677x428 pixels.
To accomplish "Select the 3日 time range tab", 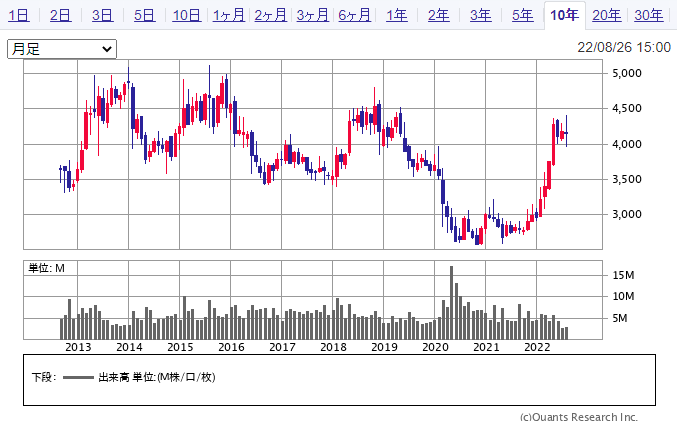I will point(102,16).
